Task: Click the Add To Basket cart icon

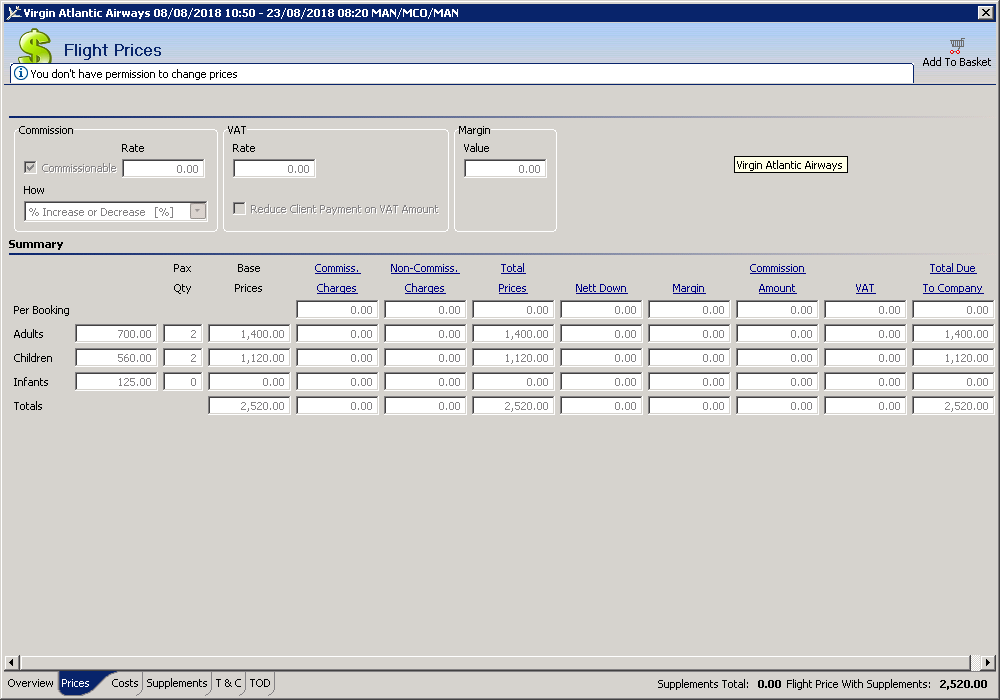Action: click(x=957, y=45)
